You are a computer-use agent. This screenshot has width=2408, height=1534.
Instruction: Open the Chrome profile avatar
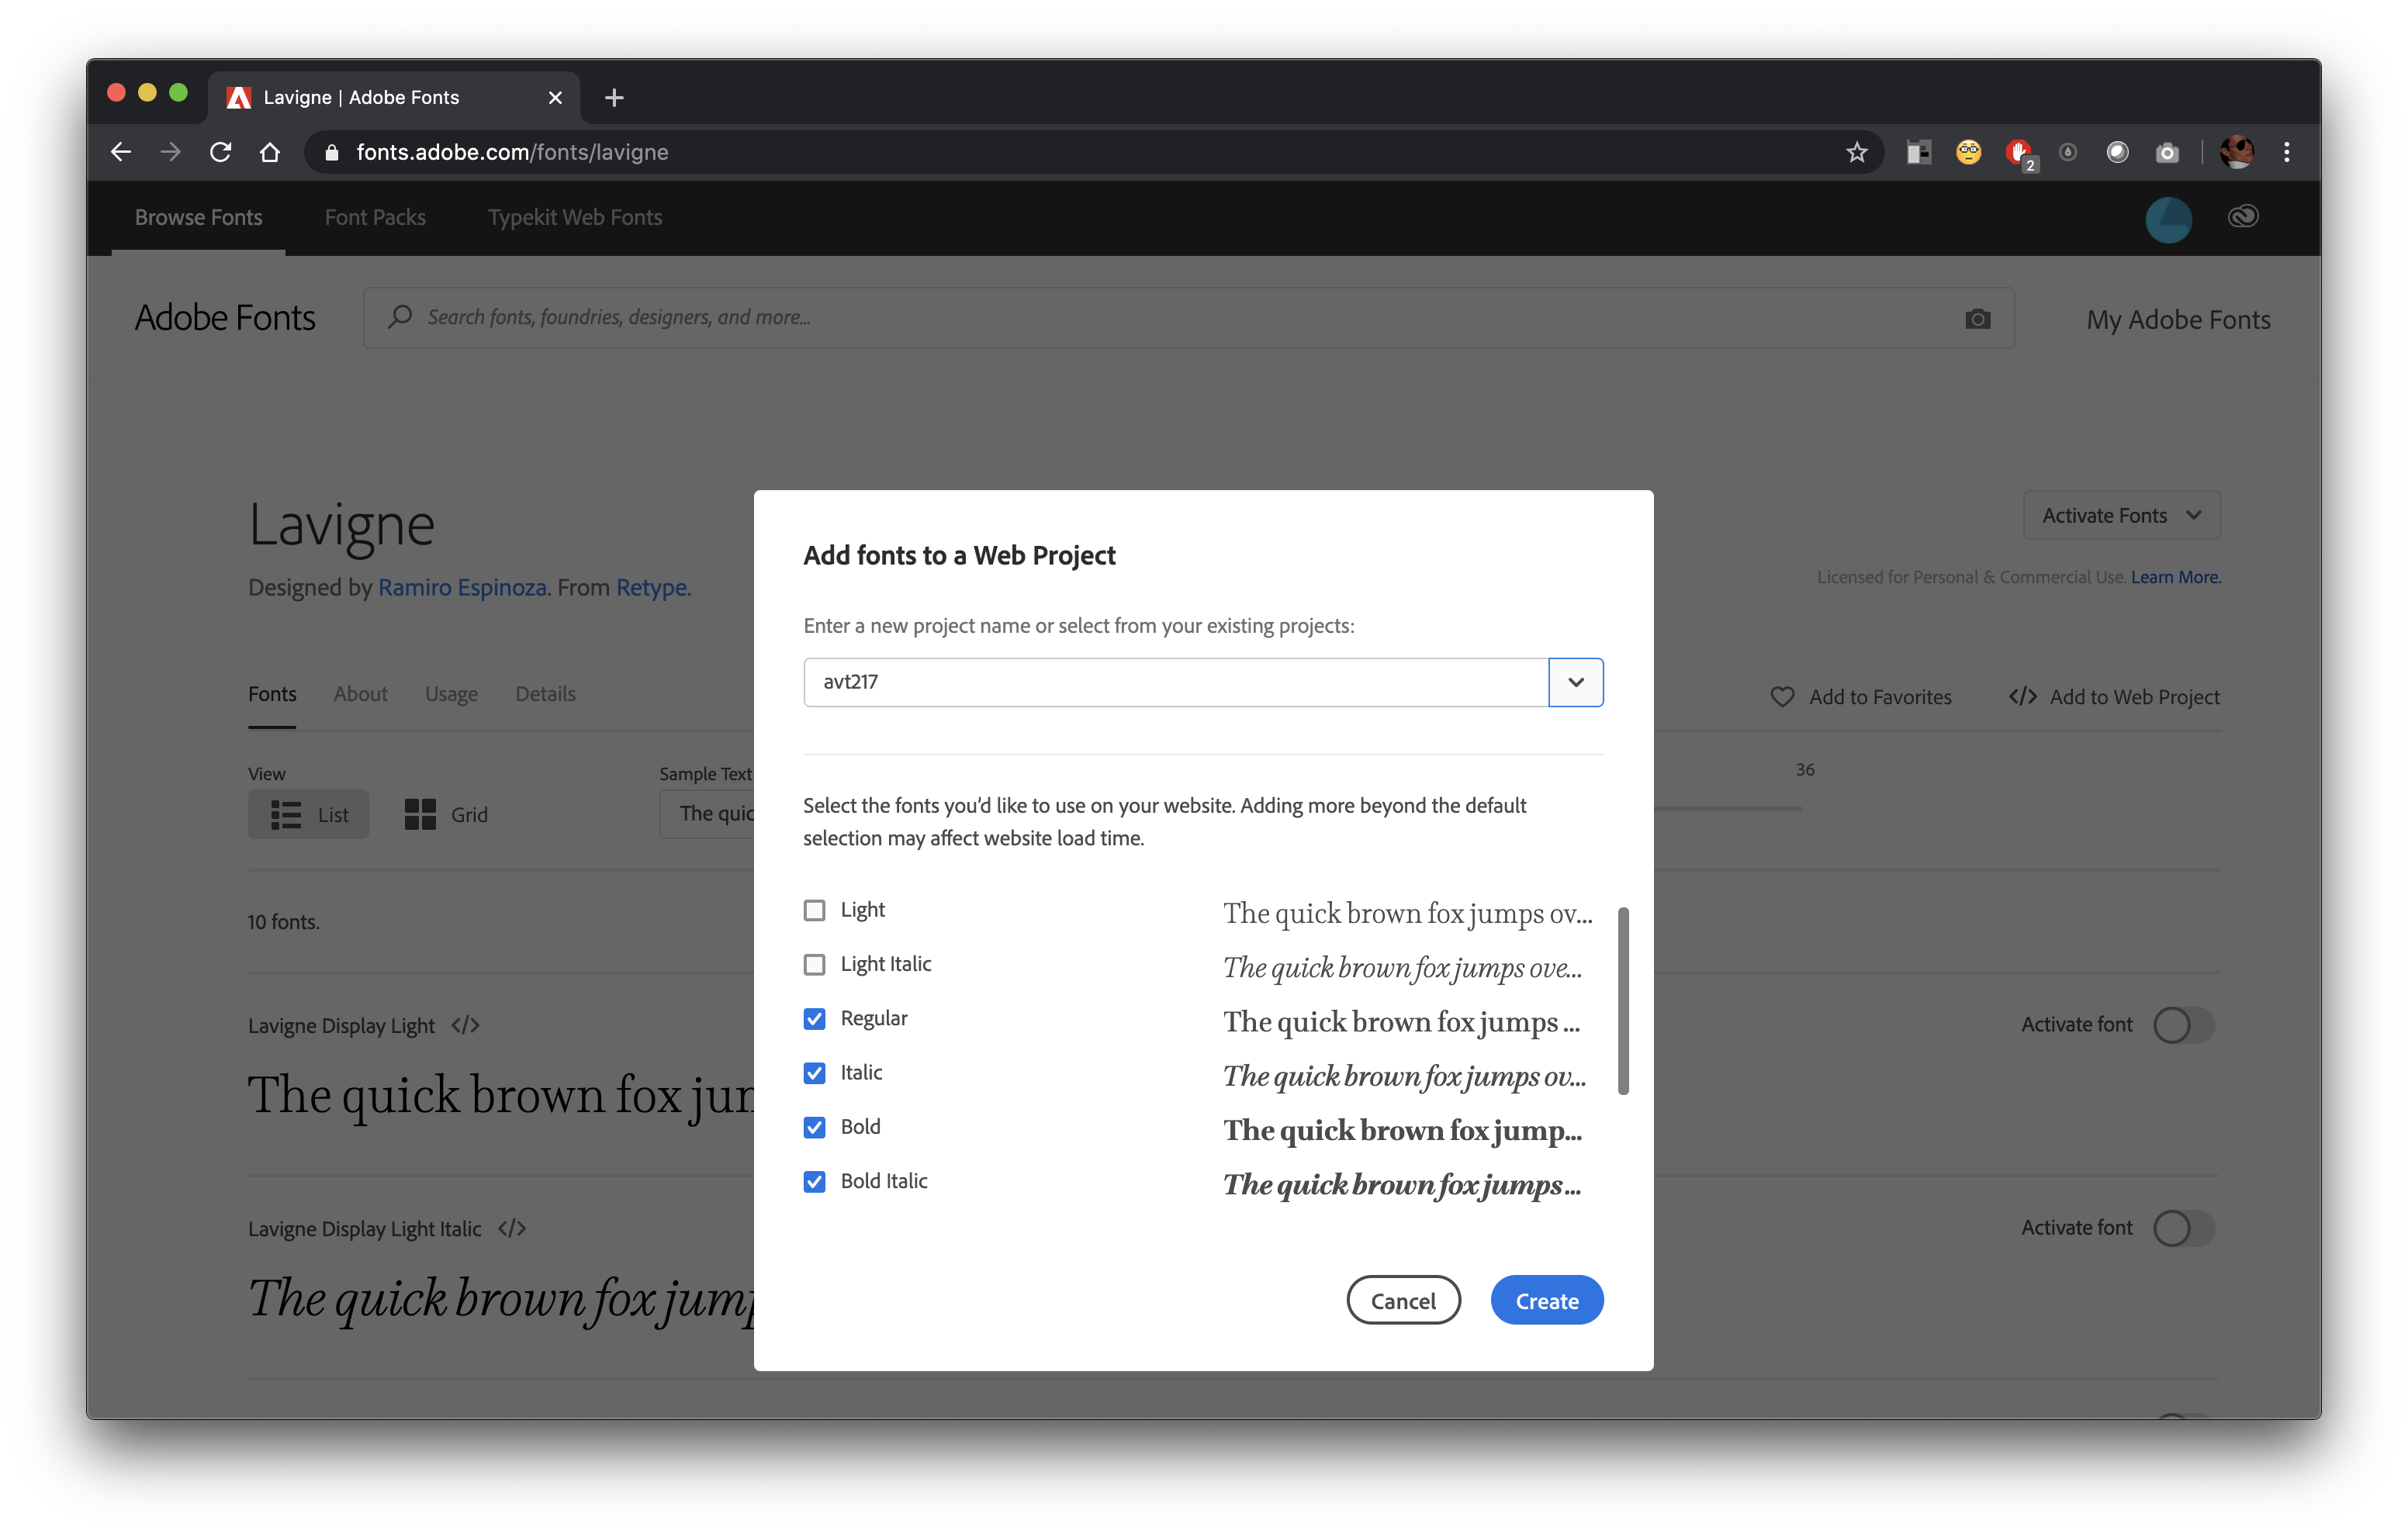(2236, 152)
